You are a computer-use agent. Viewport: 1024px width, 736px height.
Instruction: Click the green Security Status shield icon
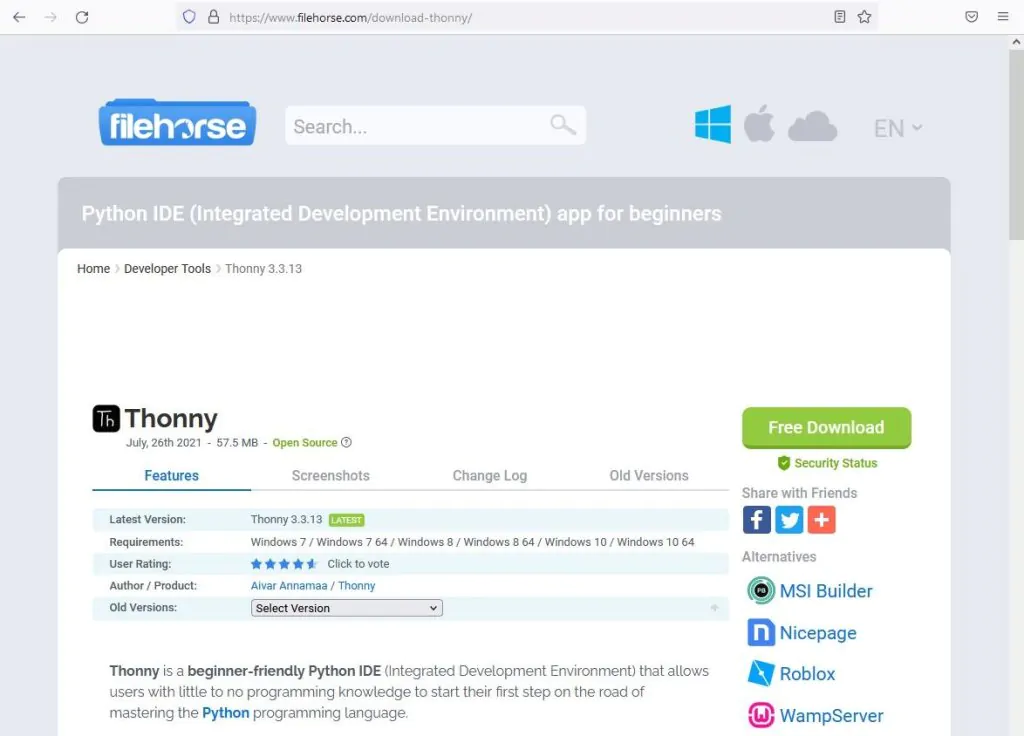[x=784, y=463]
